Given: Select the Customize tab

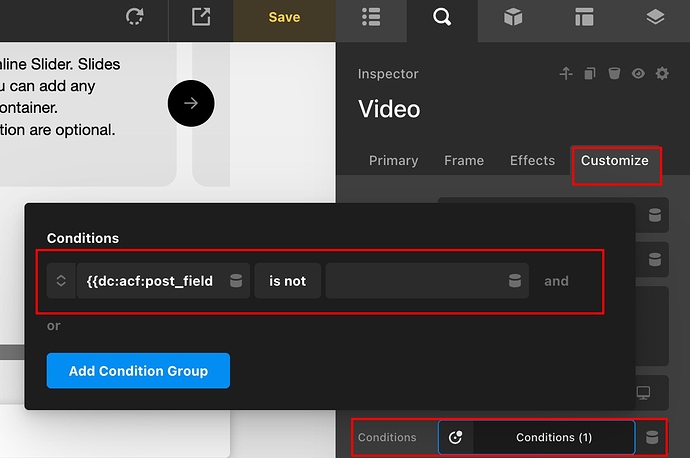Looking at the screenshot, I should 614,161.
